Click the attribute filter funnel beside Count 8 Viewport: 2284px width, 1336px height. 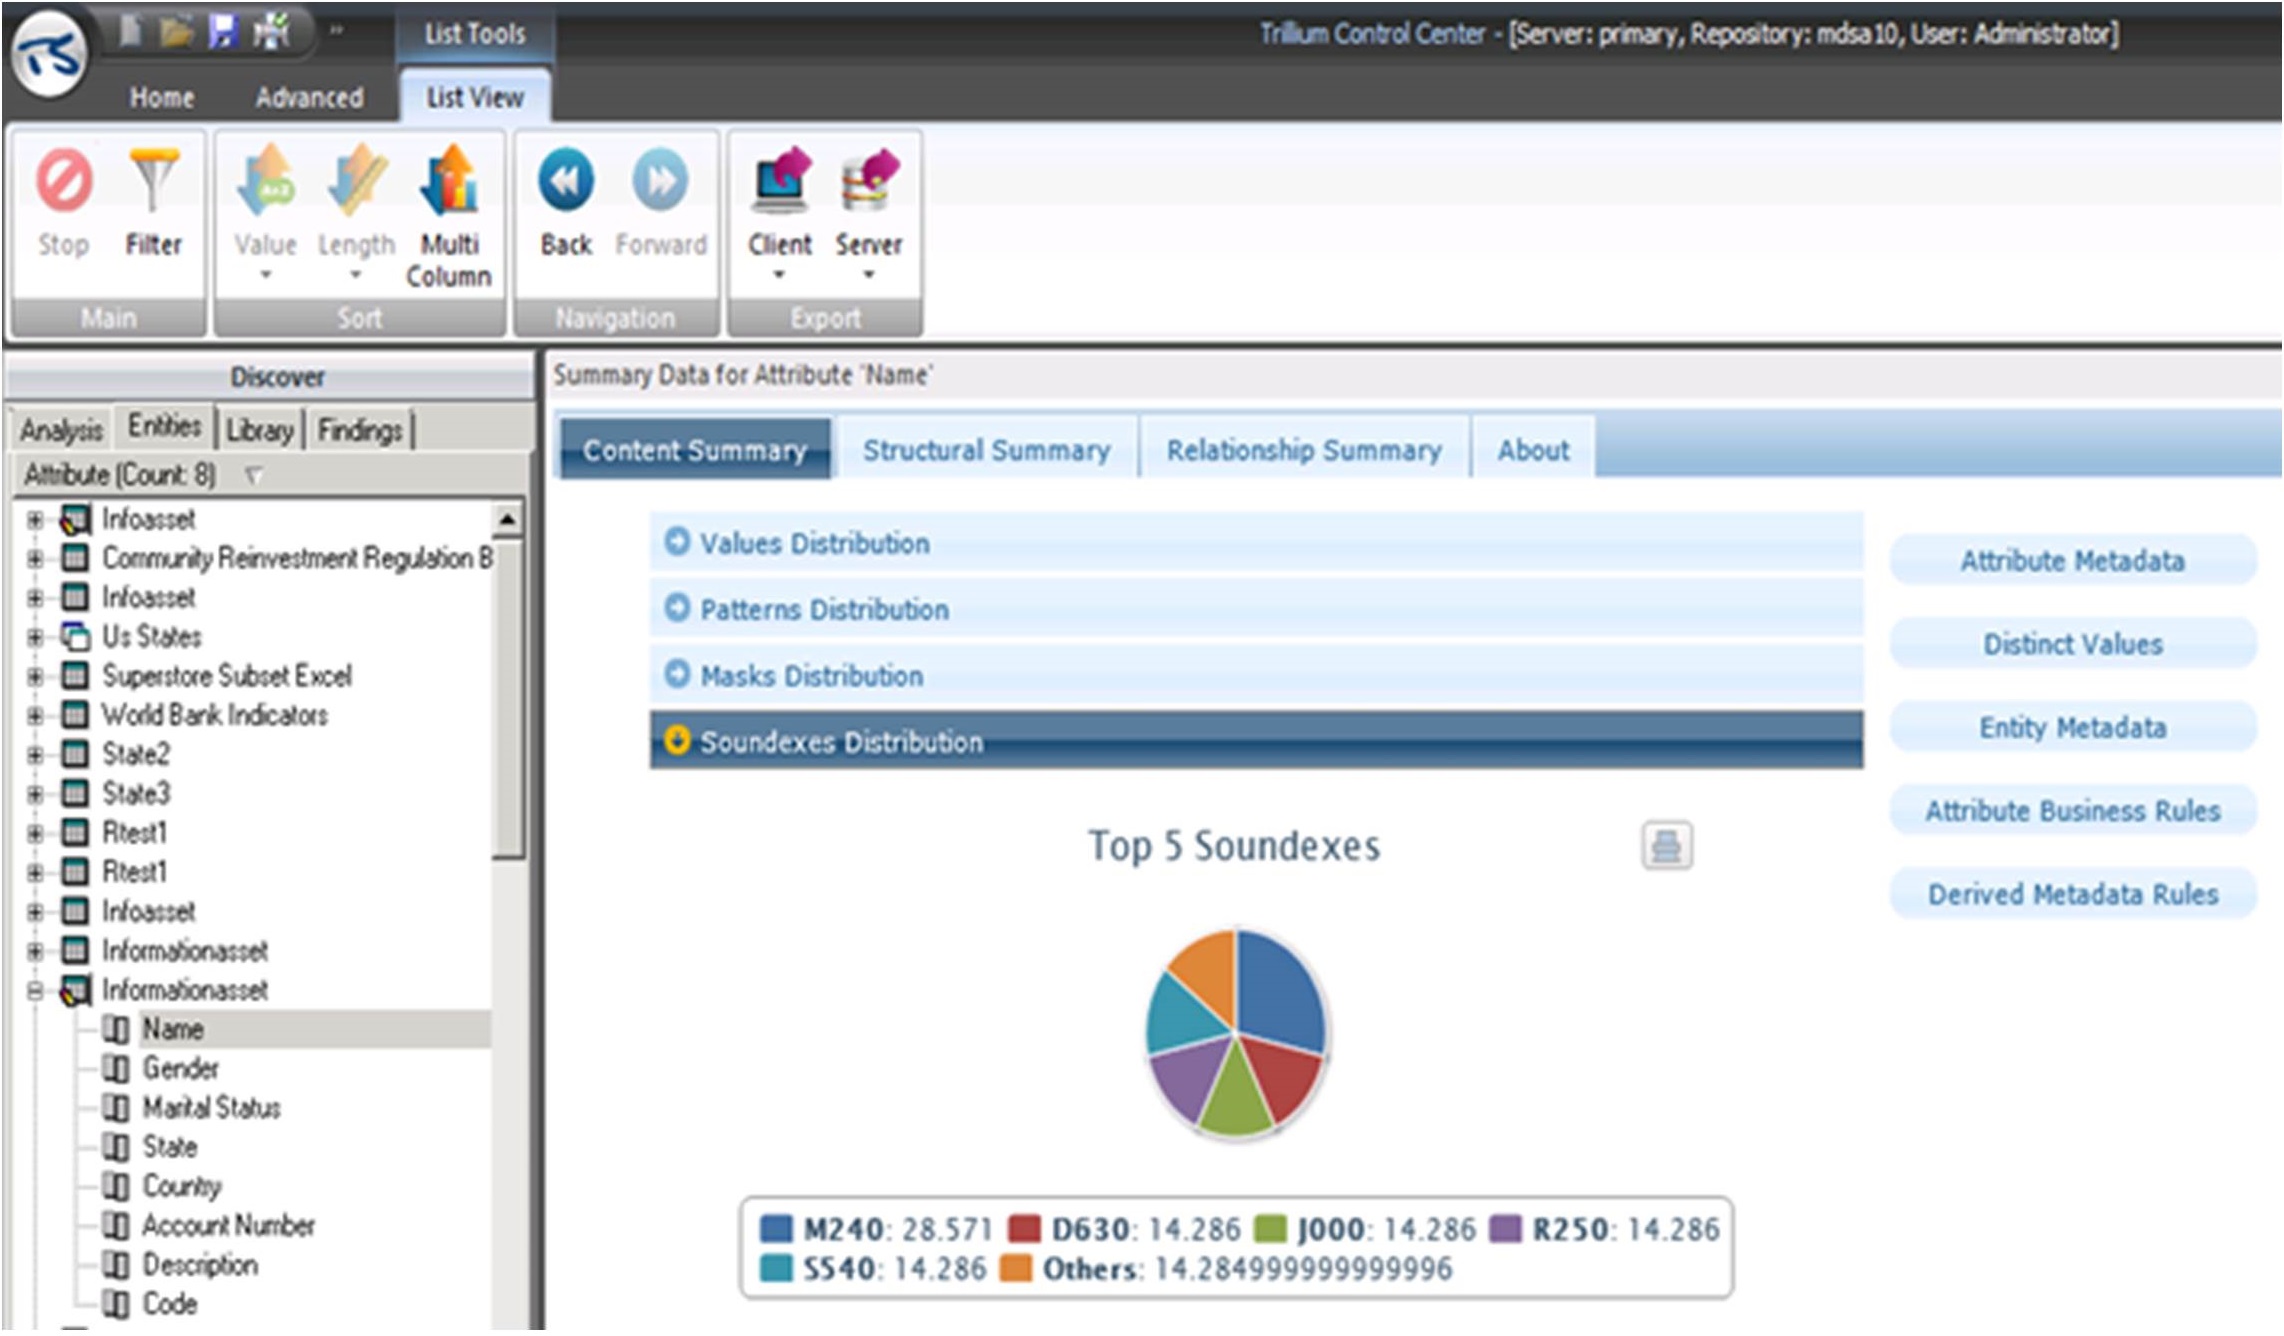coord(254,475)
